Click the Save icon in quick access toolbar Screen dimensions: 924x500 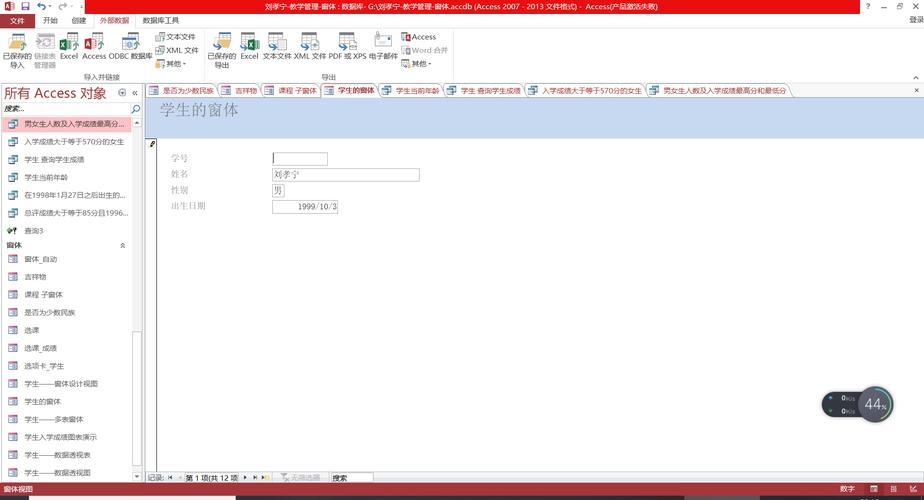(x=25, y=6)
